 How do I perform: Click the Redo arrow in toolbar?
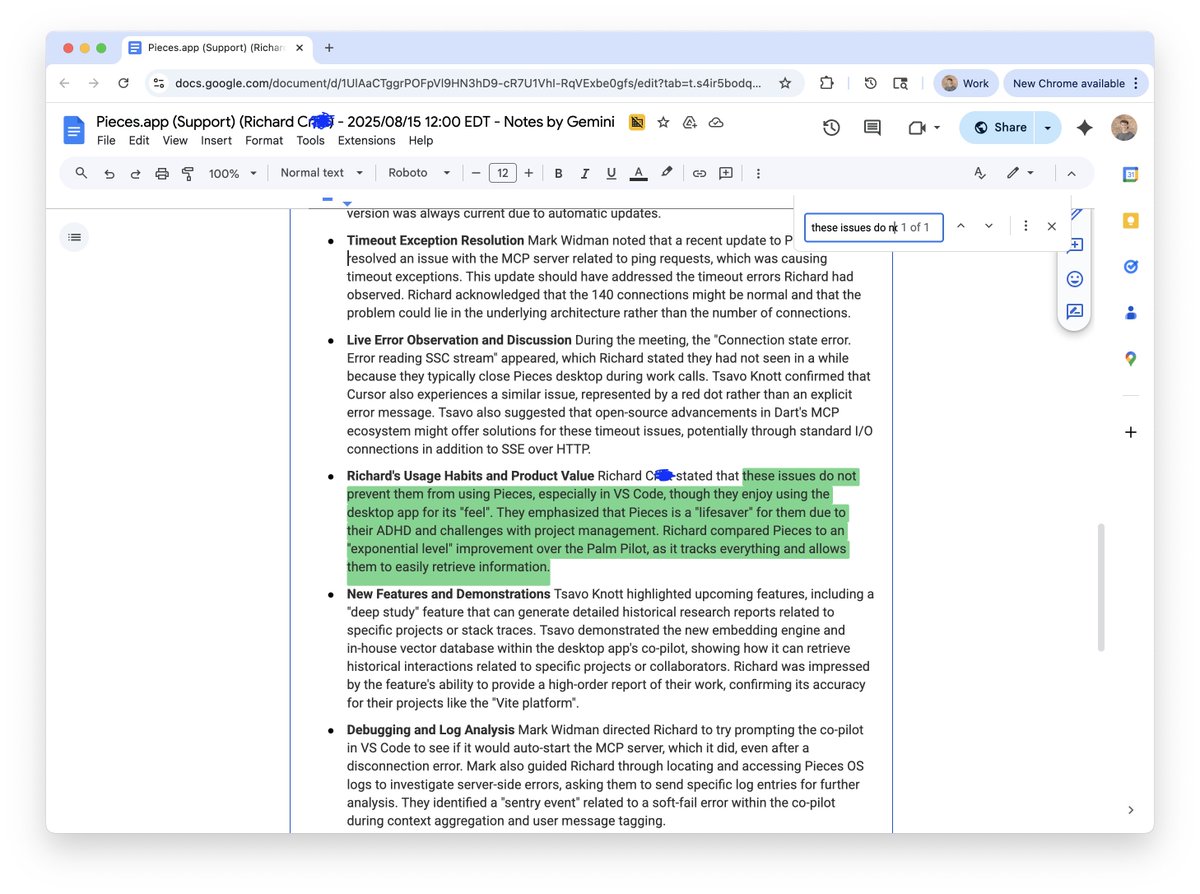pos(135,173)
